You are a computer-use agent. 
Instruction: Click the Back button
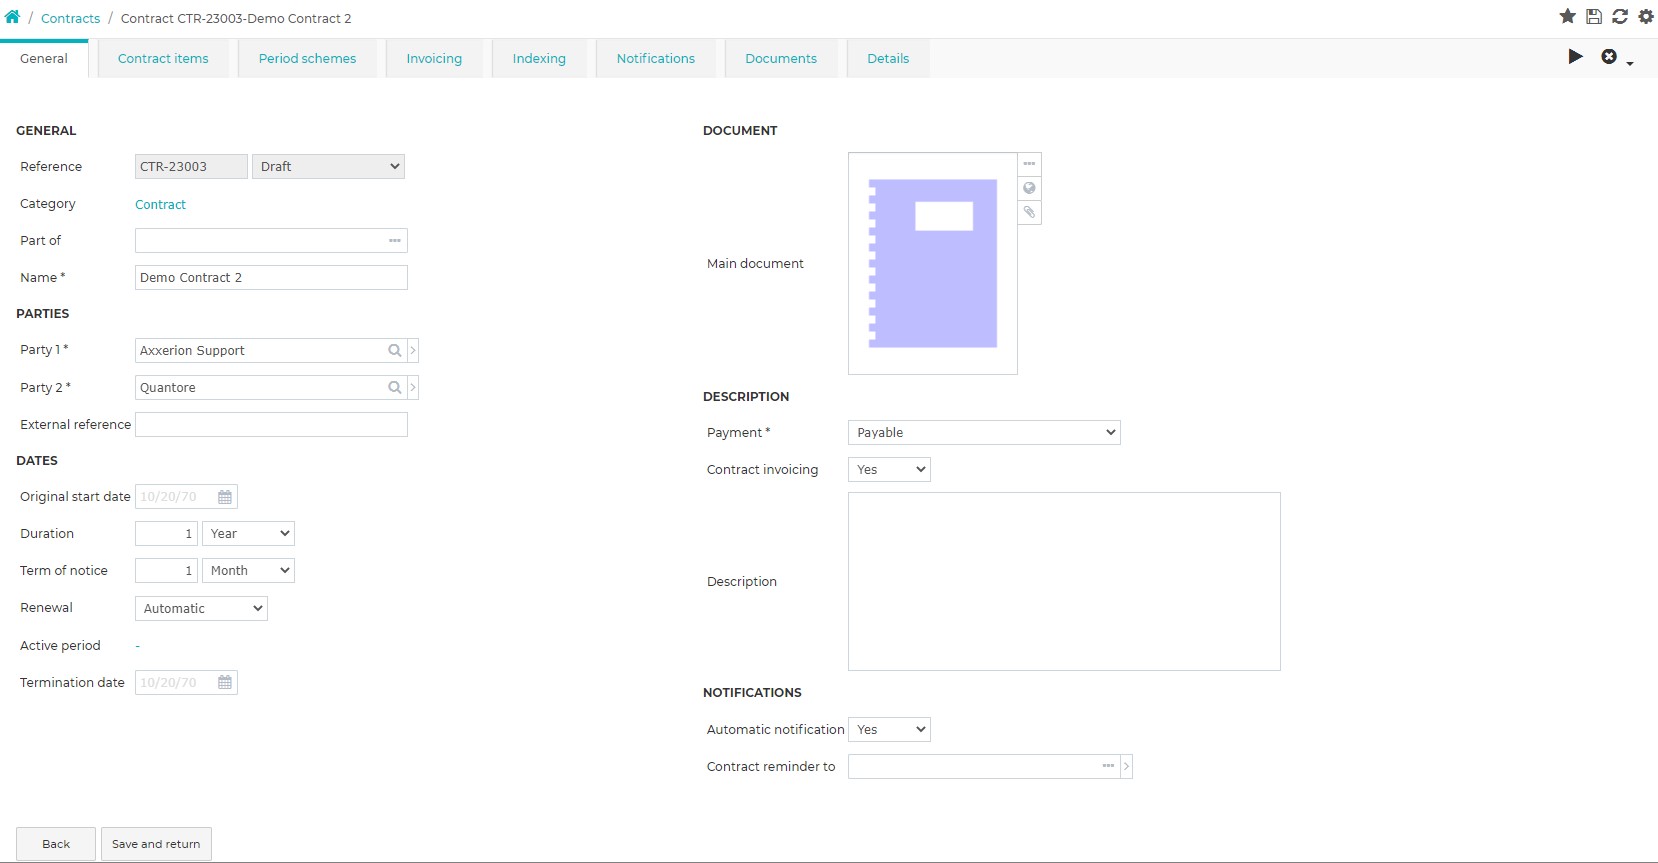point(56,844)
